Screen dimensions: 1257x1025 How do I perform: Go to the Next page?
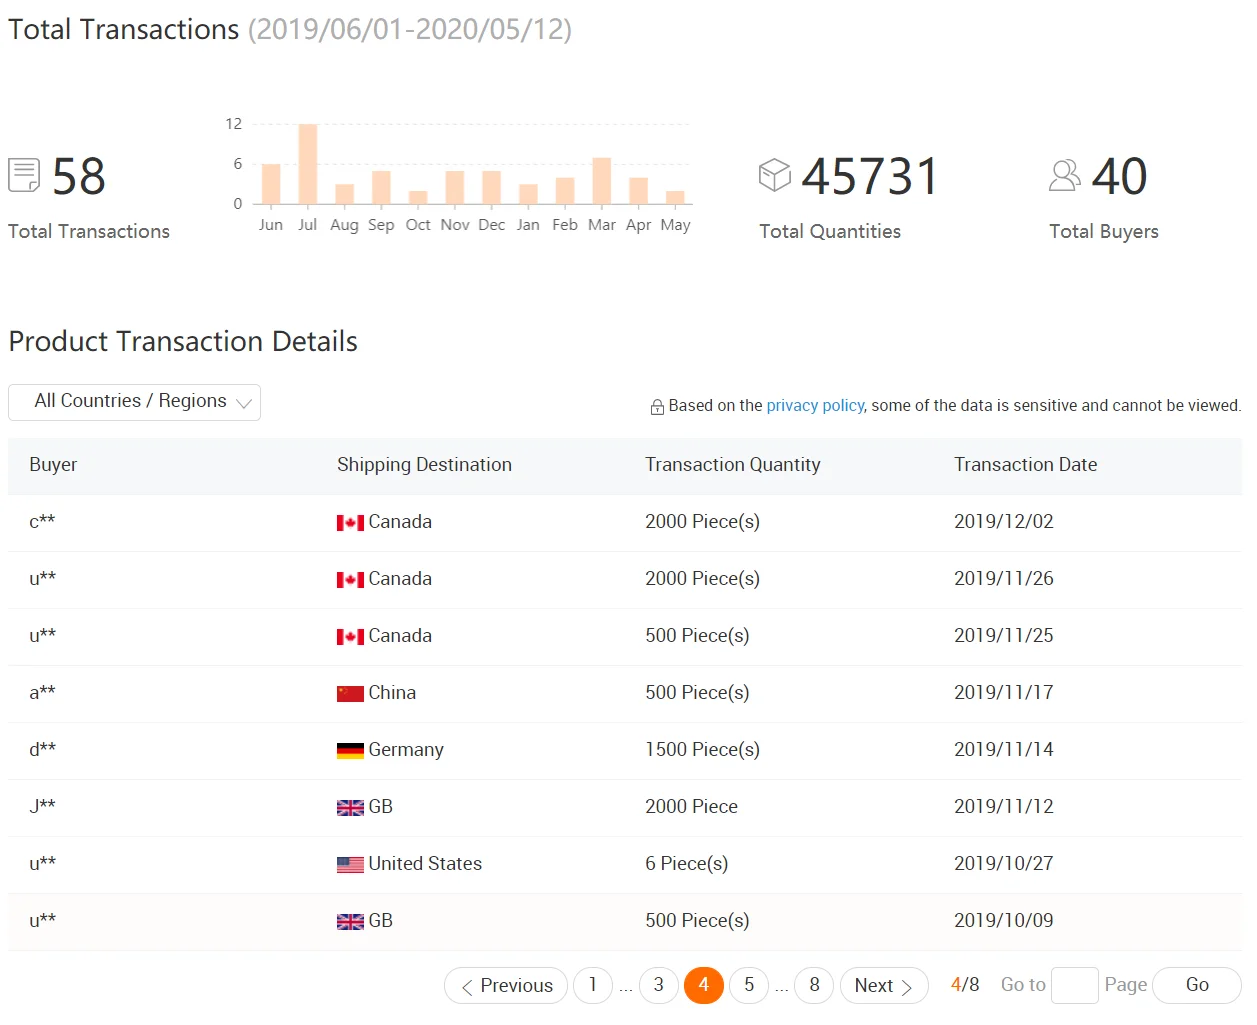[x=884, y=985]
